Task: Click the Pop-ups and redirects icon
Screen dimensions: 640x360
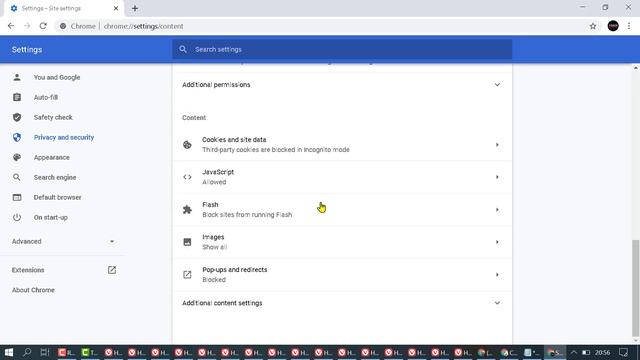Action: [187, 275]
